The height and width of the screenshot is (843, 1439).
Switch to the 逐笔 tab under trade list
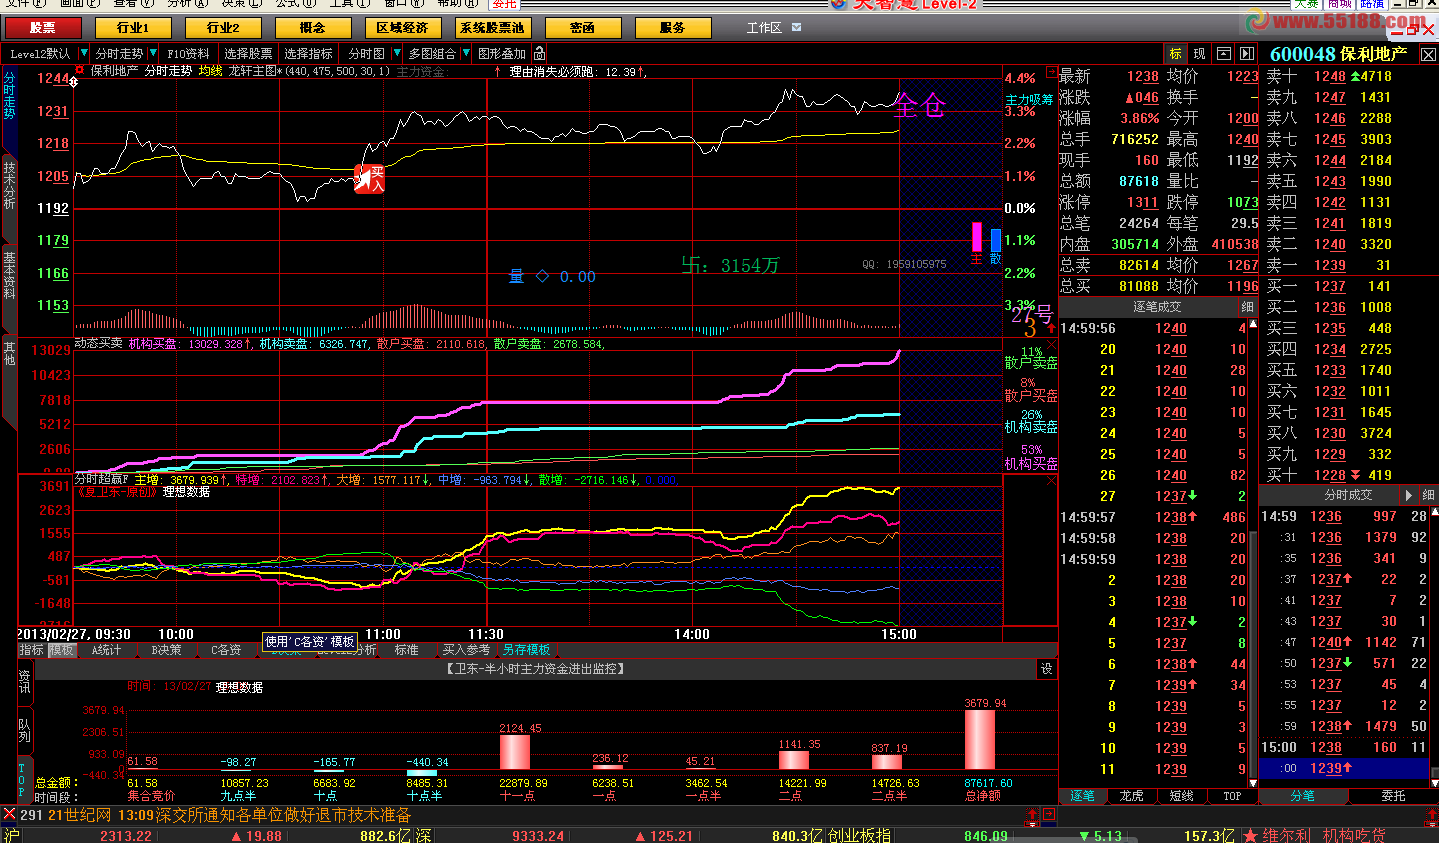[x=1082, y=796]
